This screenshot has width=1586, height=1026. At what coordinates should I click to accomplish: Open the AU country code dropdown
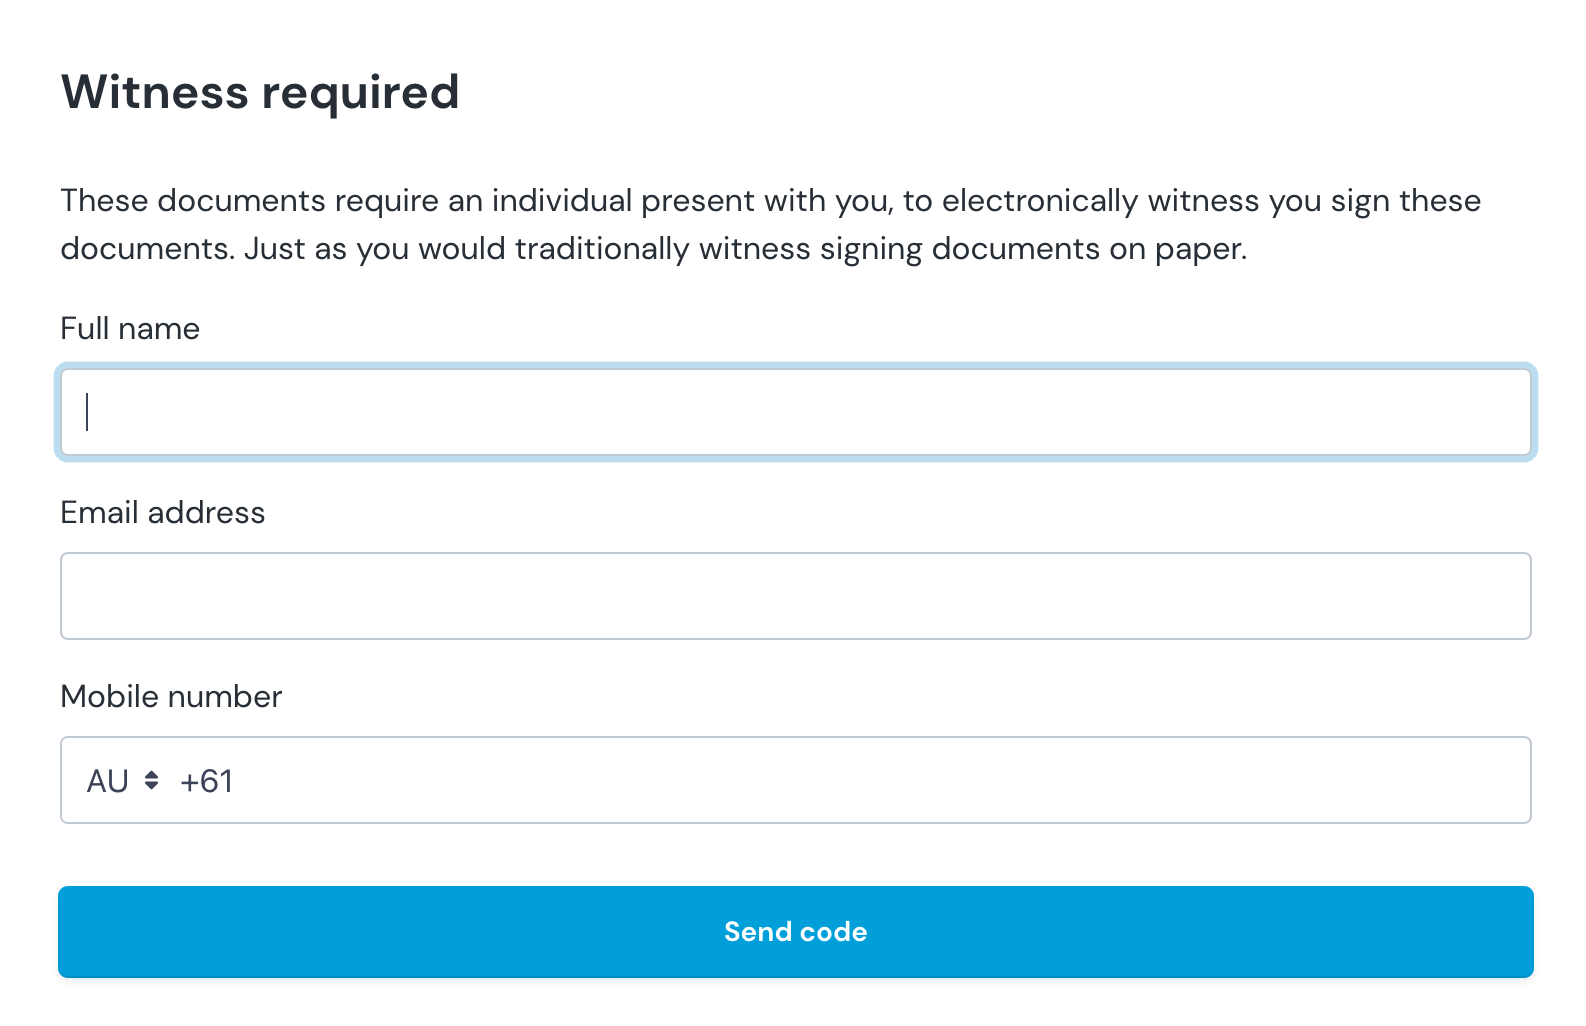122,780
